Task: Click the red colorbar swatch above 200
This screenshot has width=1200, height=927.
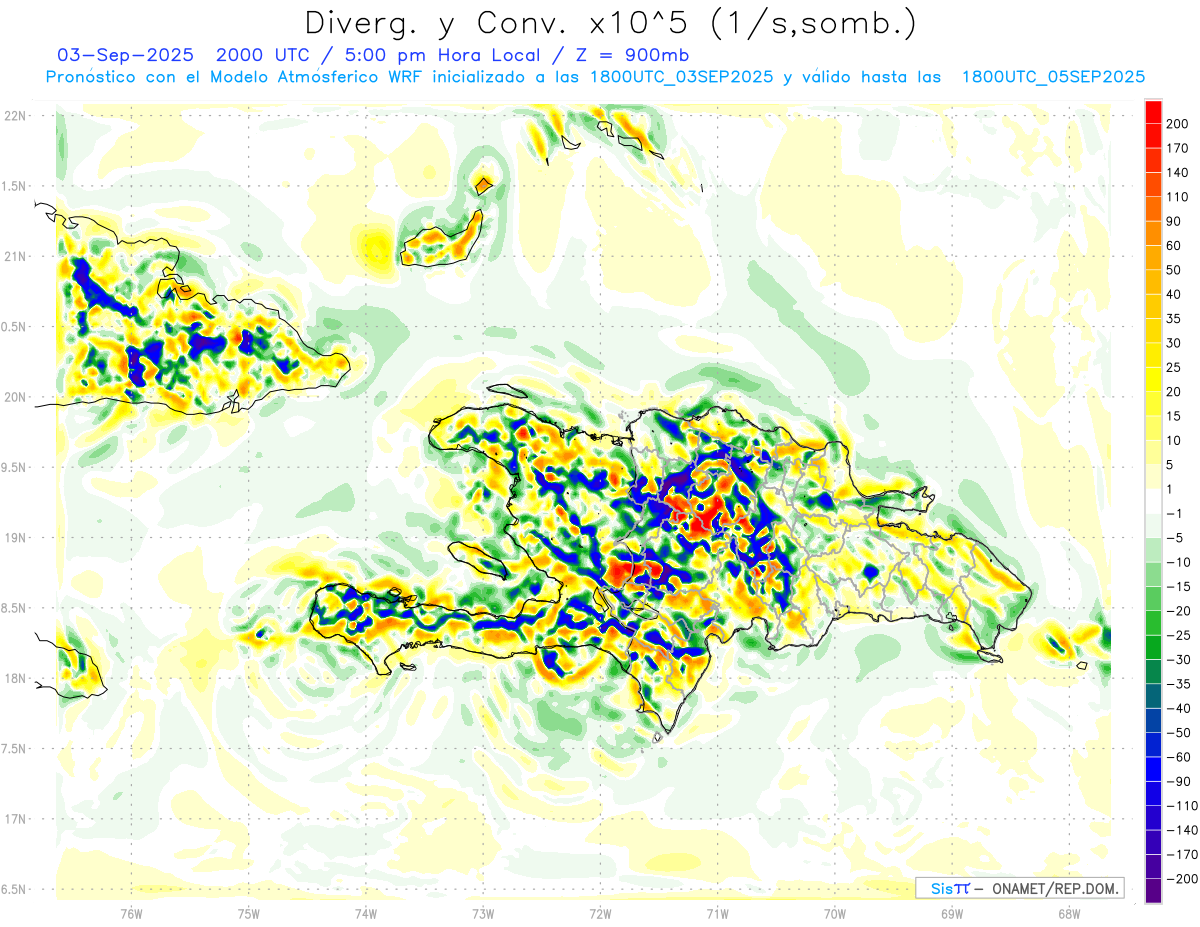Action: tap(1153, 112)
